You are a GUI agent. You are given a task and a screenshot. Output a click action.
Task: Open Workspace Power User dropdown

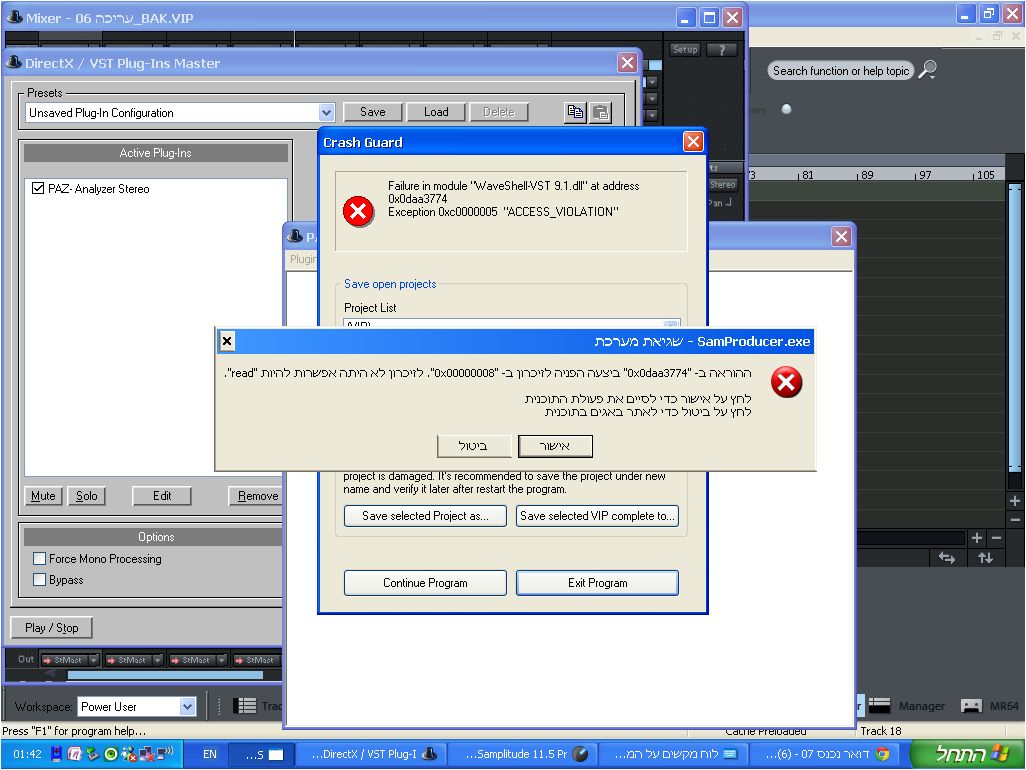(187, 707)
